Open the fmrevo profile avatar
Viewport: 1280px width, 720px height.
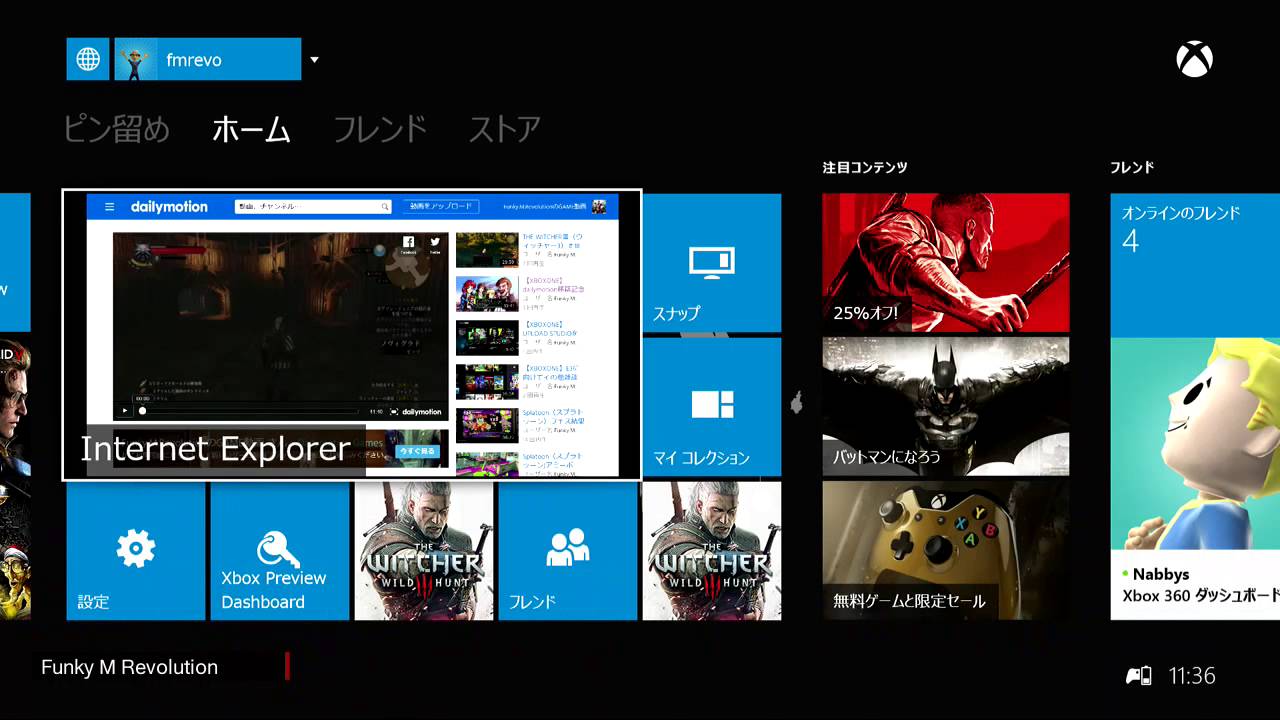(x=136, y=59)
